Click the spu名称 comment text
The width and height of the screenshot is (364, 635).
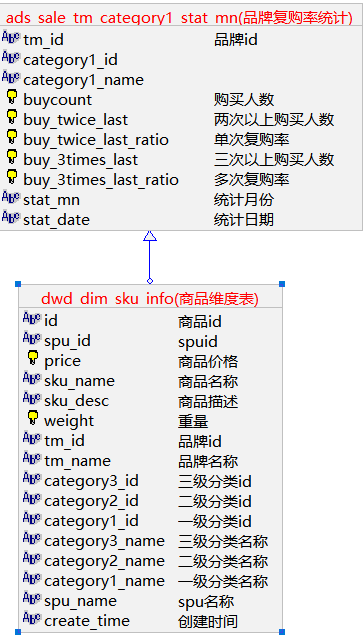pos(206,601)
